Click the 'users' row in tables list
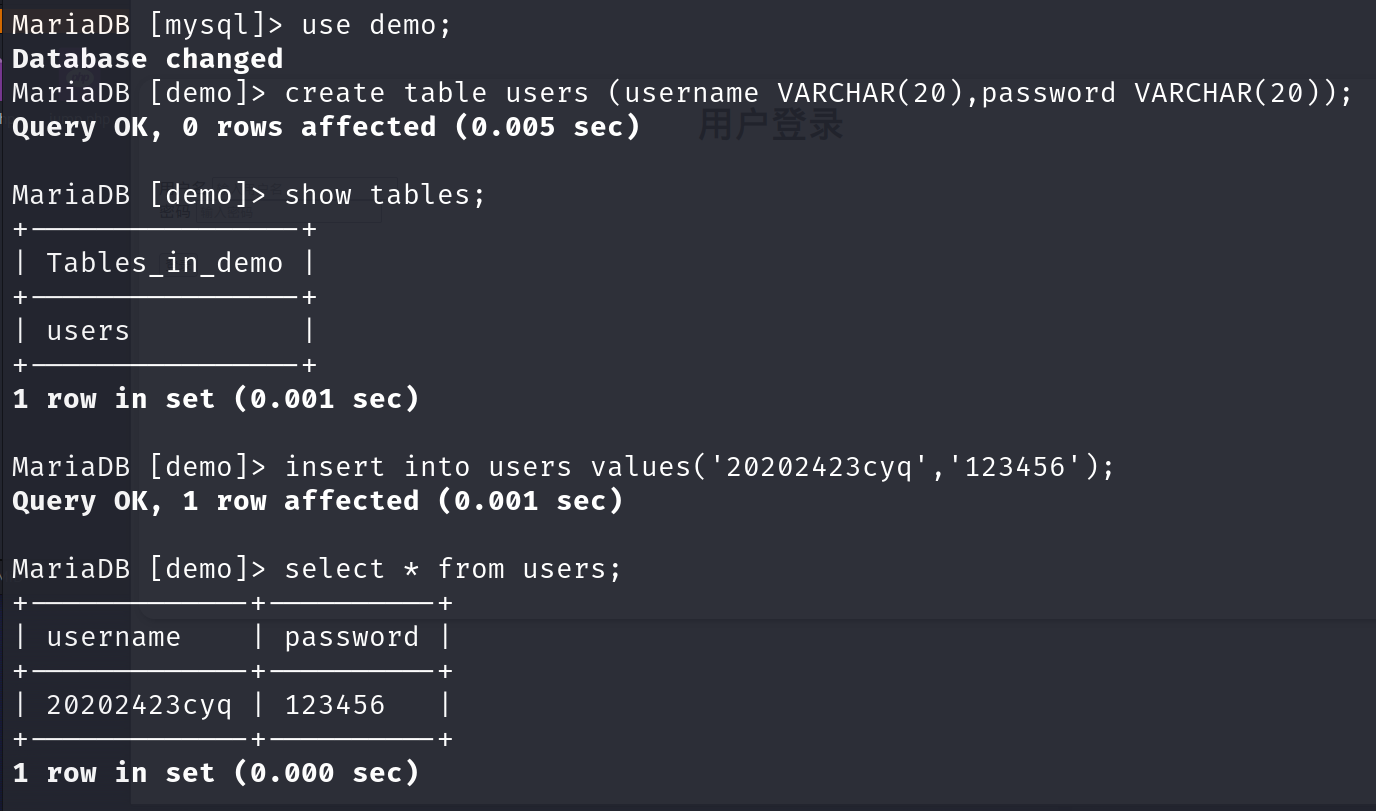This screenshot has width=1376, height=811. click(x=88, y=331)
